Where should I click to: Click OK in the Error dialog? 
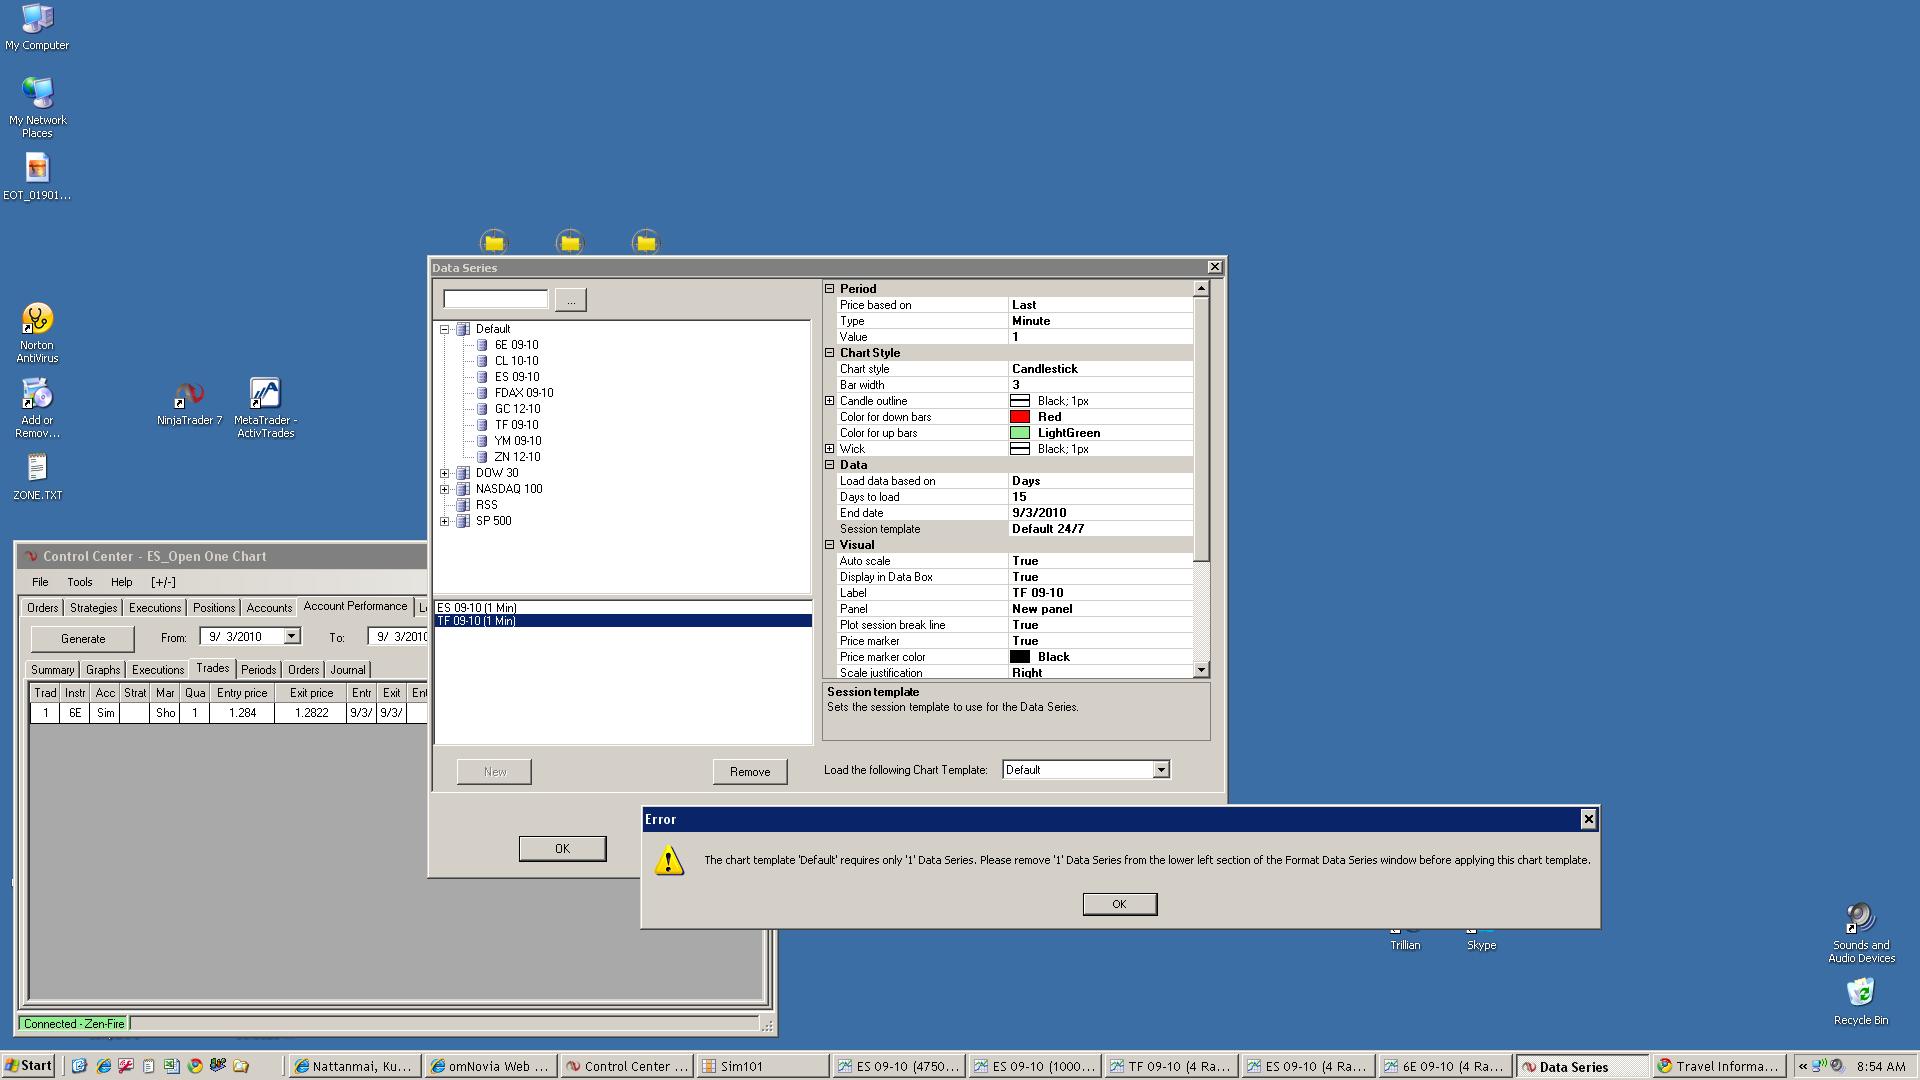click(x=1119, y=904)
